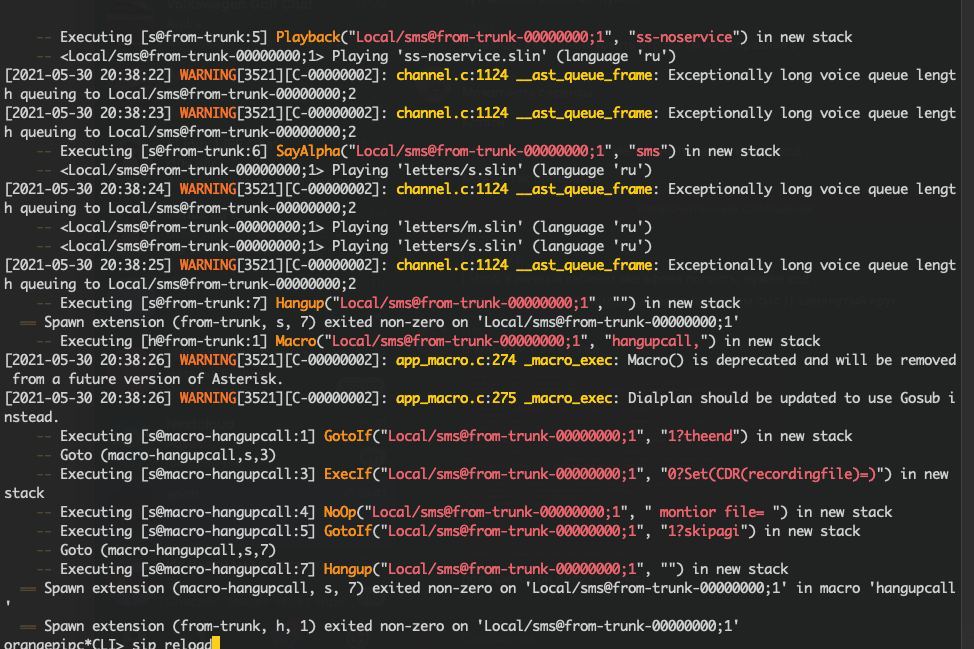974x649 pixels.
Task: Click the 'orangepipc*CLI>' prompt text
Action: click(64, 643)
